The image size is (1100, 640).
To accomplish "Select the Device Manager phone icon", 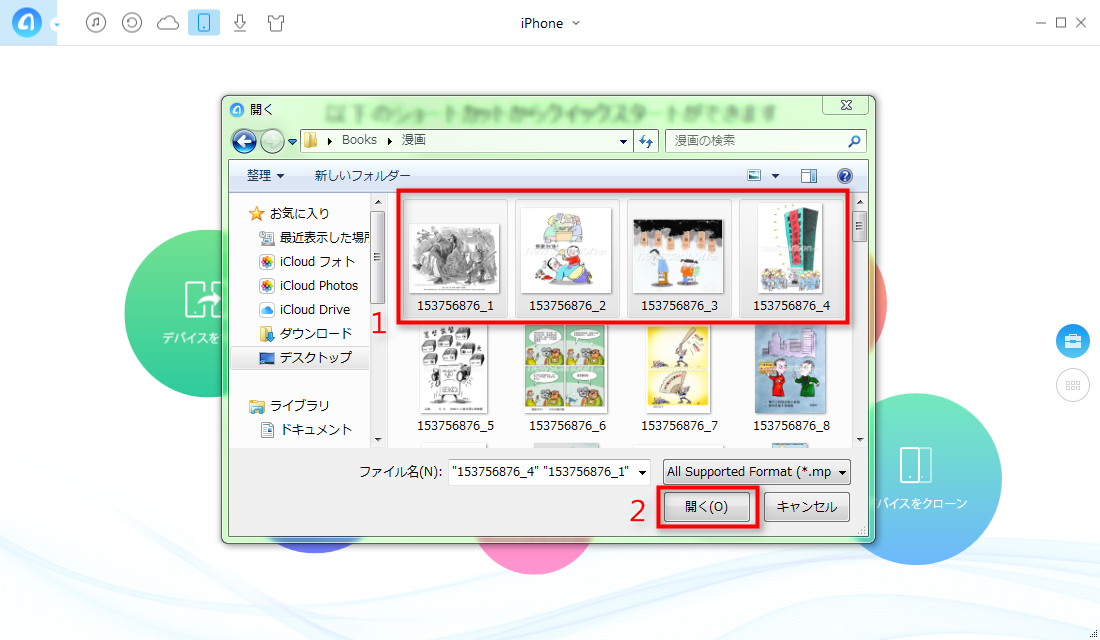I will [x=204, y=23].
